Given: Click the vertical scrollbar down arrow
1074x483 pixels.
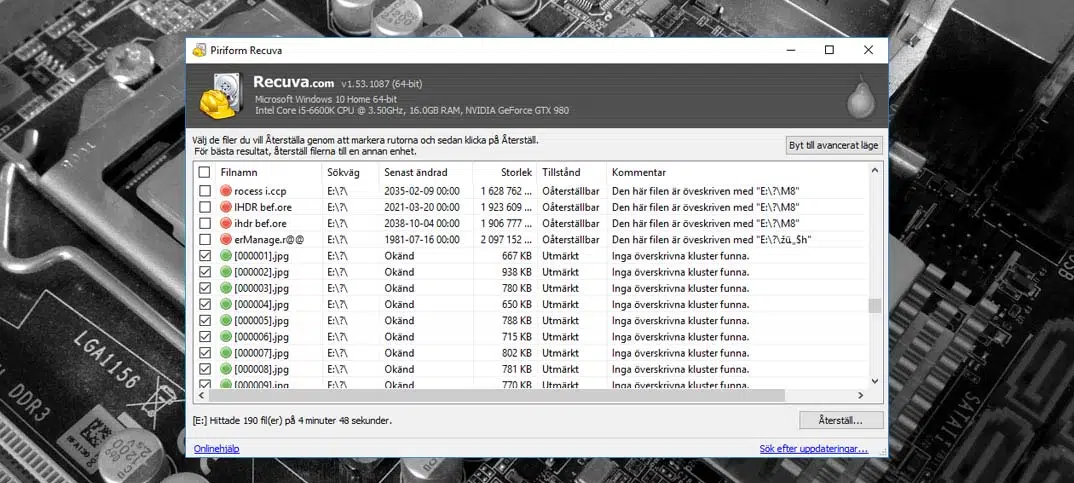Looking at the screenshot, I should click(x=875, y=381).
